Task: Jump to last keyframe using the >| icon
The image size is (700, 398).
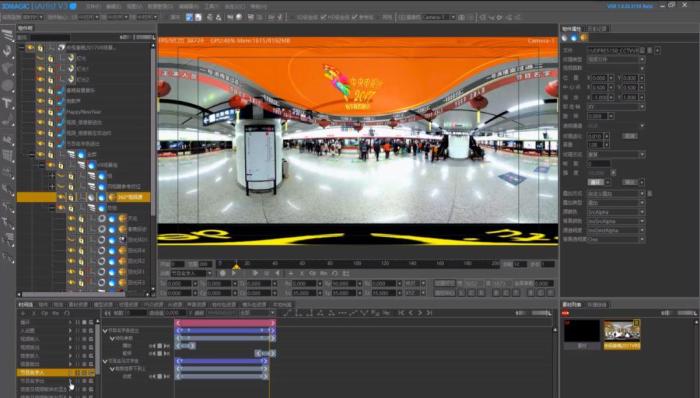Action: [429, 313]
